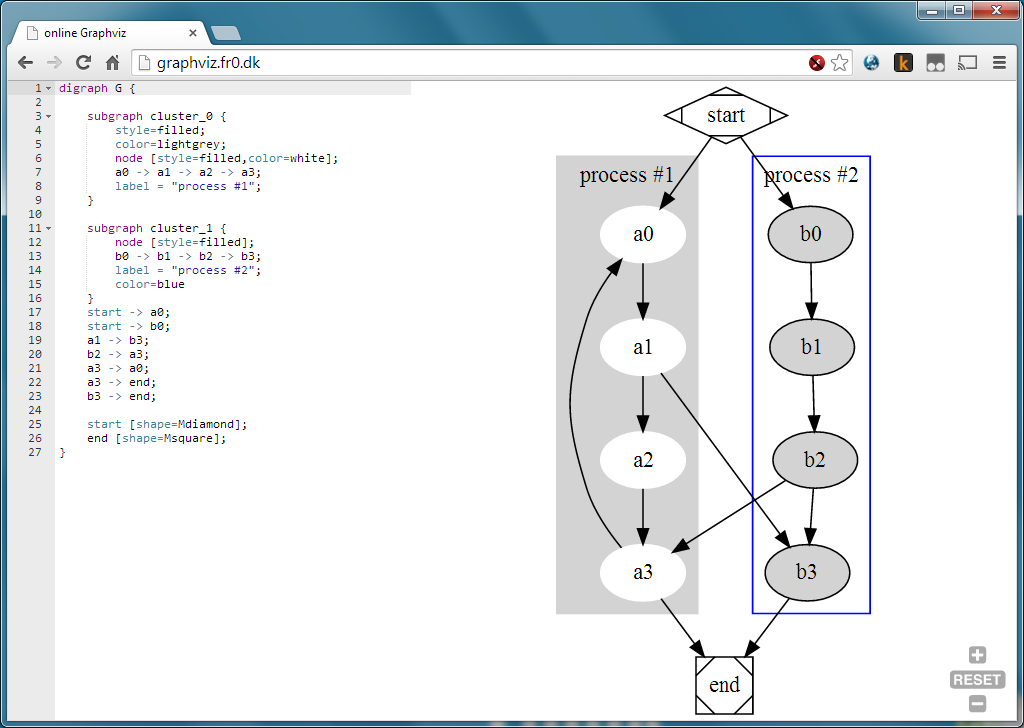Minimize the Chrome browser window
This screenshot has height=728, width=1024.
pyautogui.click(x=932, y=10)
